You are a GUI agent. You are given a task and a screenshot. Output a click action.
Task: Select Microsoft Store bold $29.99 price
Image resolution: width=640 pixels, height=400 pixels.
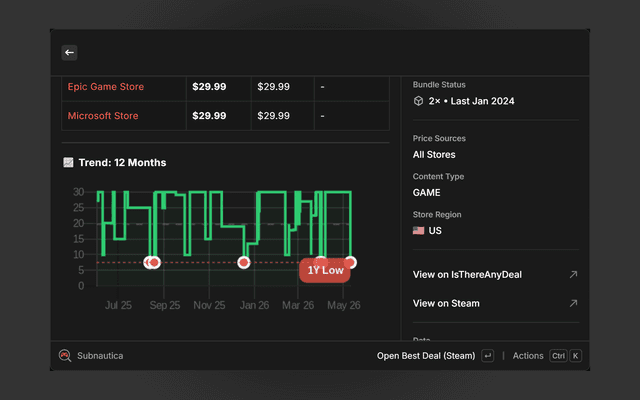coord(209,116)
